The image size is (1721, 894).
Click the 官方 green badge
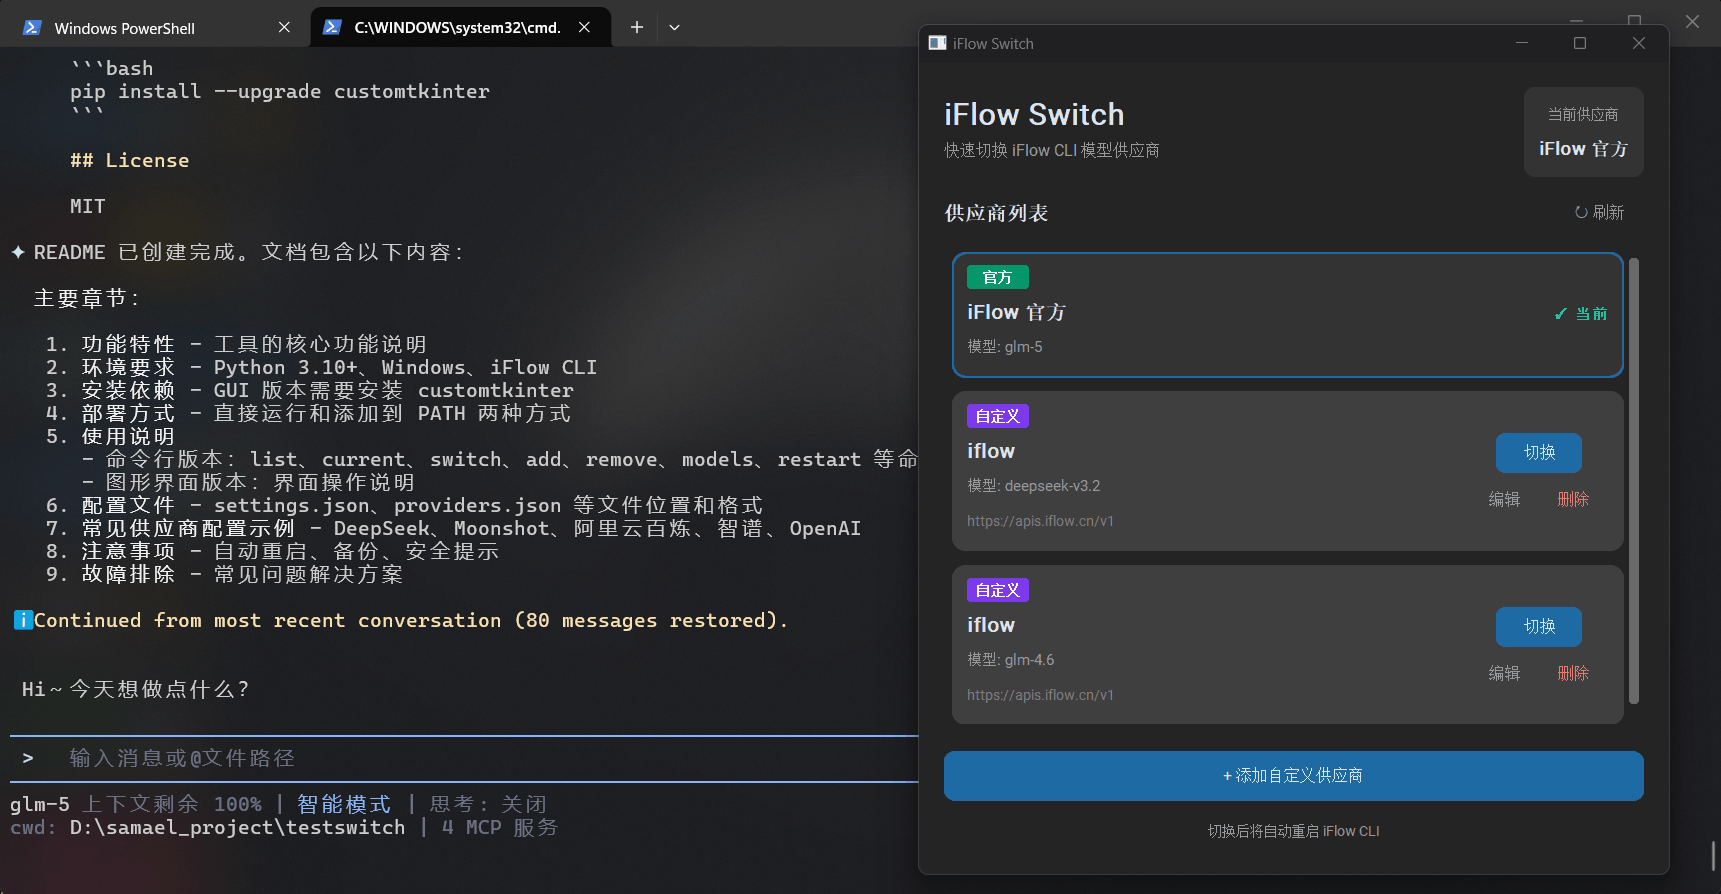[x=997, y=277]
